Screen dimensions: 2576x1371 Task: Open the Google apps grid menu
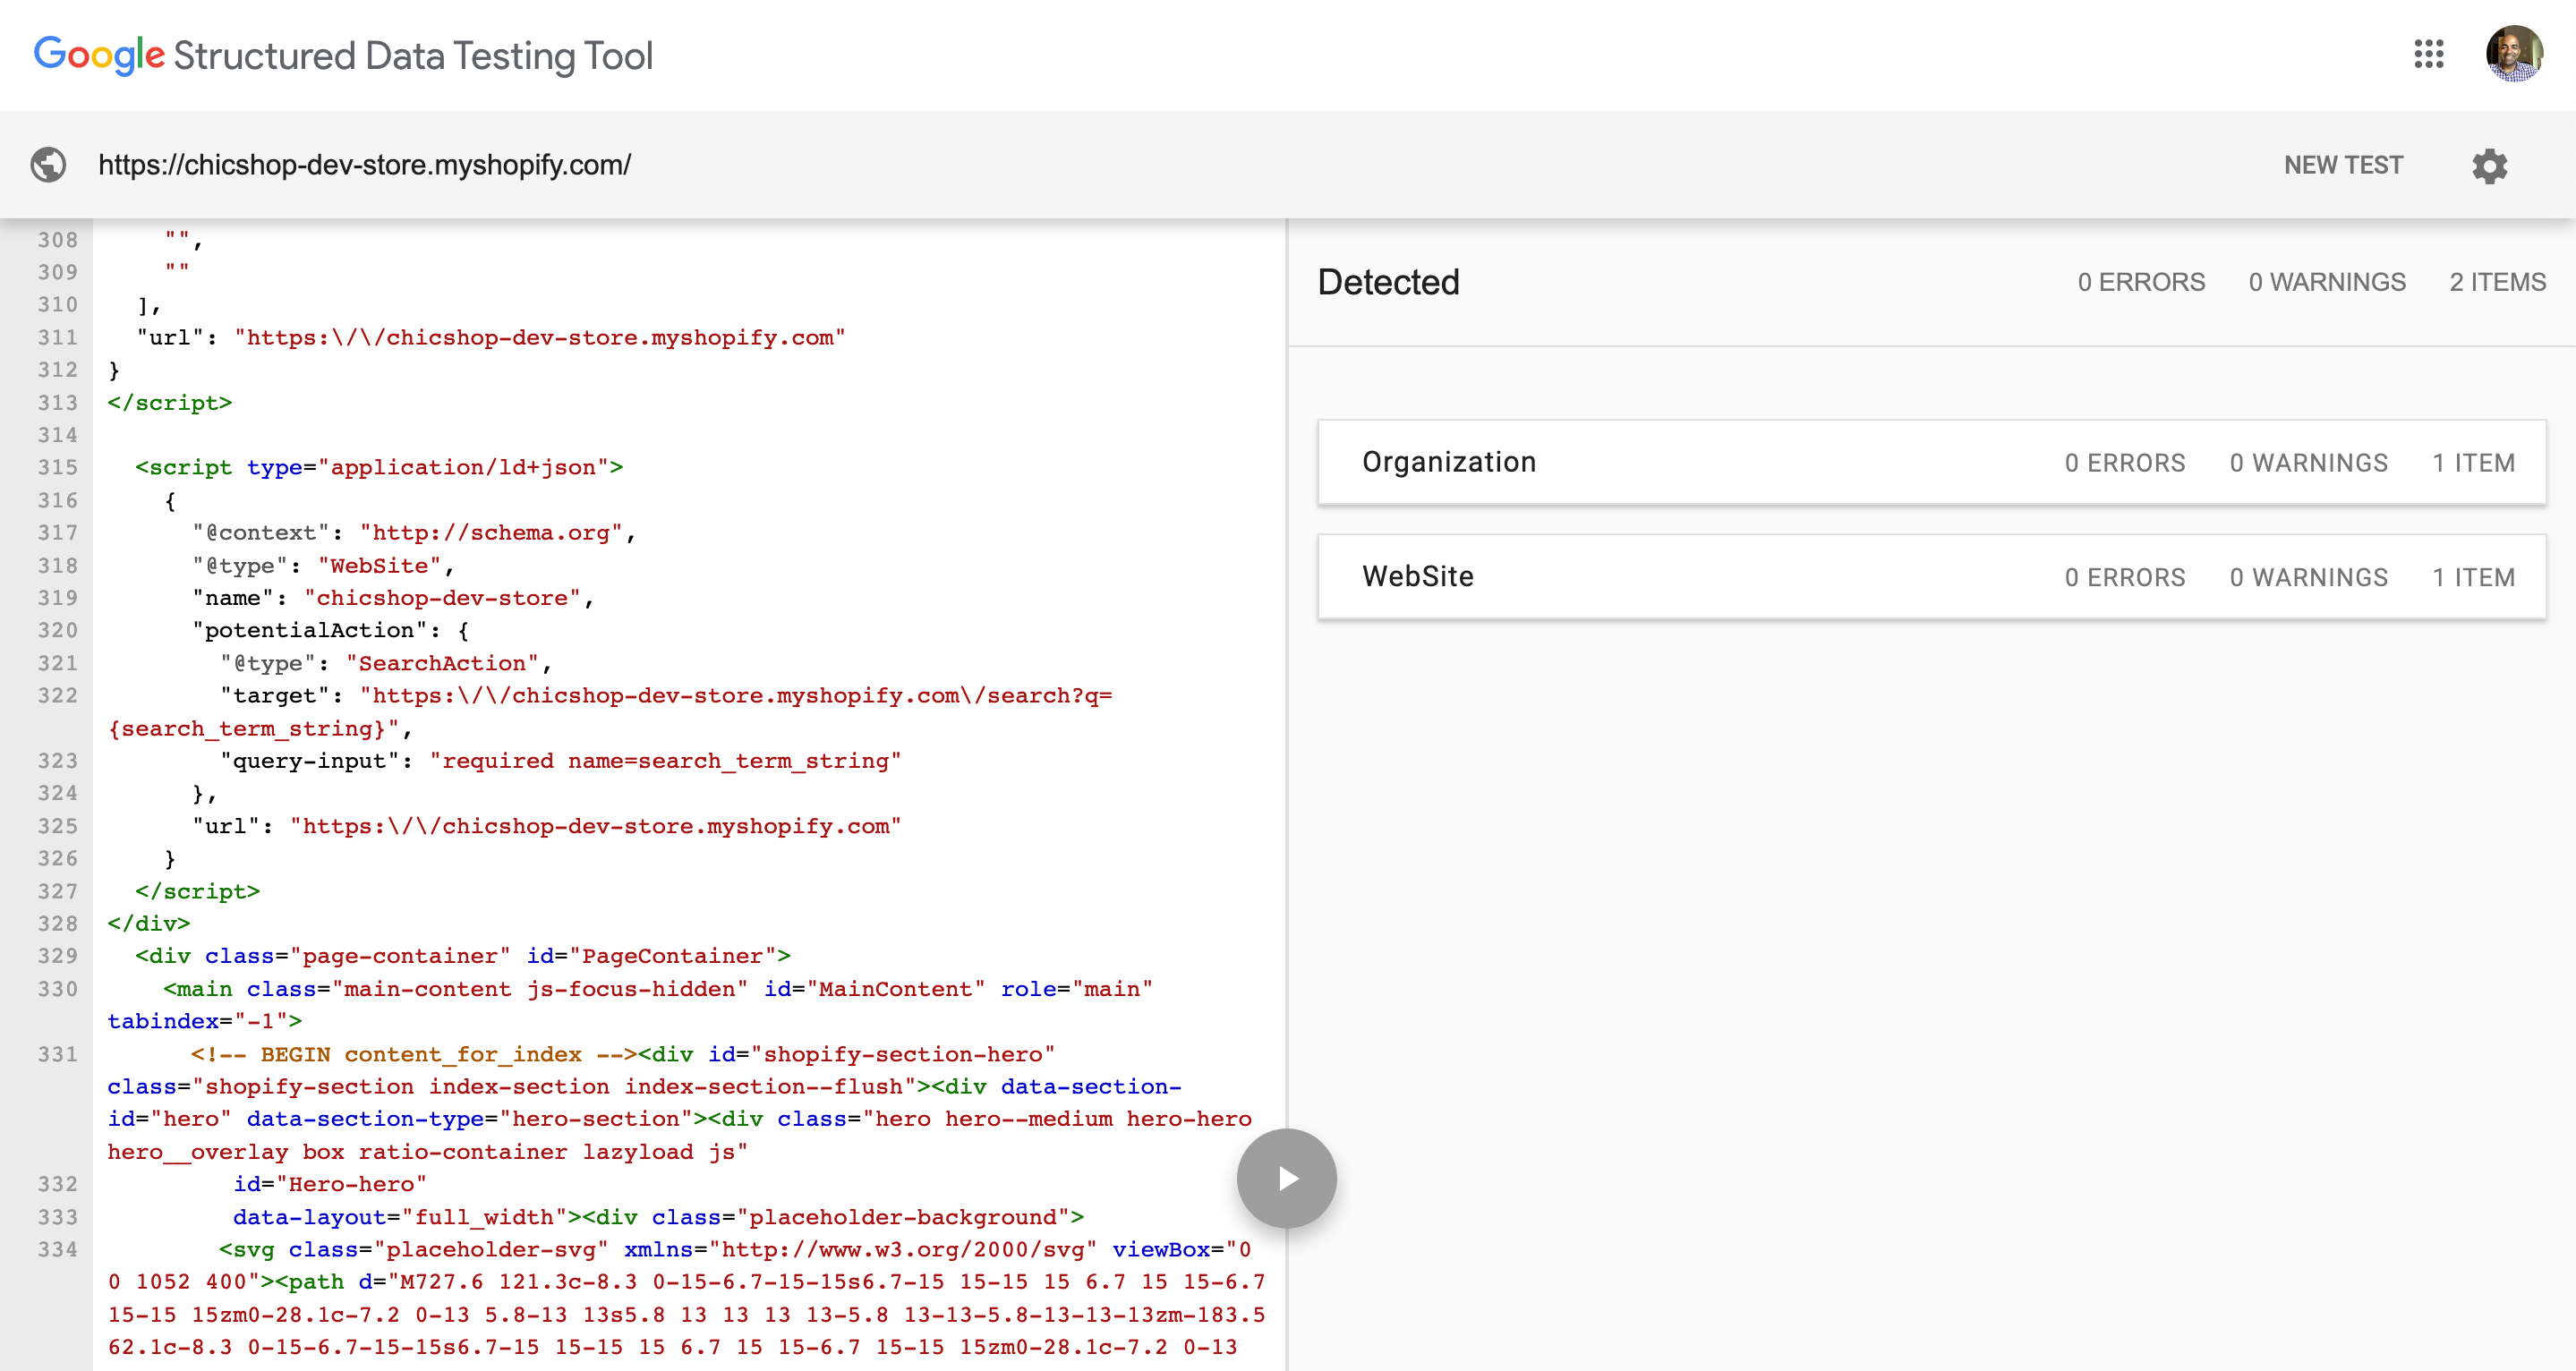2428,54
